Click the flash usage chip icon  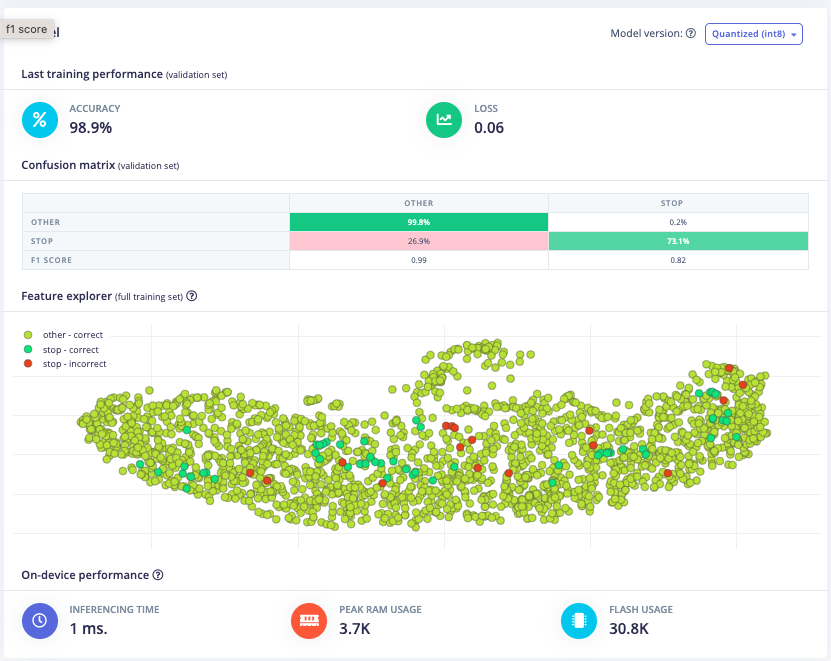pos(579,620)
